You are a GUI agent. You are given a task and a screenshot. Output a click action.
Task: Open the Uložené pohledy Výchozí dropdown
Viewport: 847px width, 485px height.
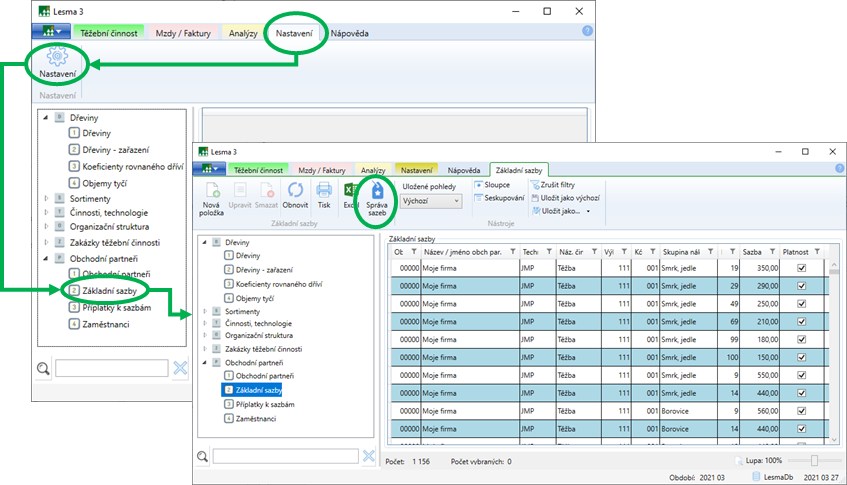(431, 201)
